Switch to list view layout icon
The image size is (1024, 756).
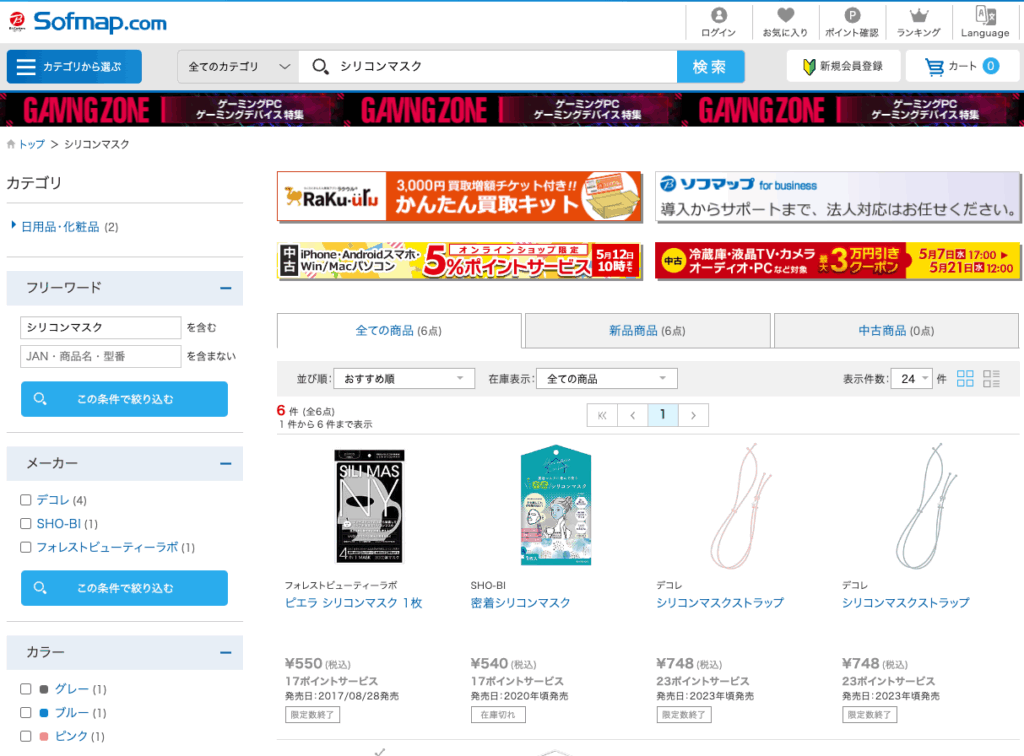coord(991,379)
